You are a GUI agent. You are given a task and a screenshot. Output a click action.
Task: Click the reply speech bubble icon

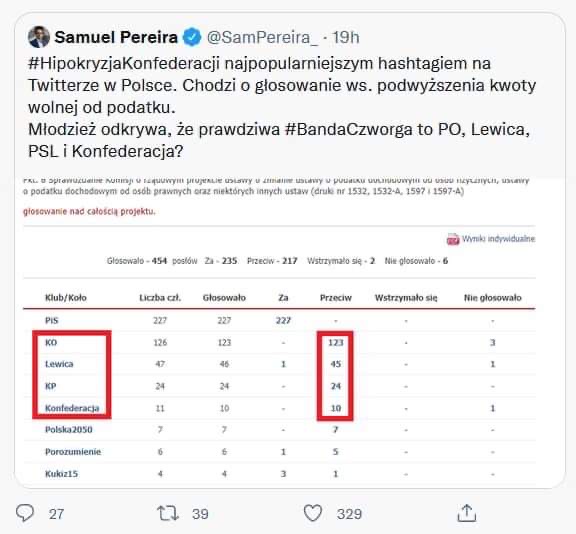[25, 513]
